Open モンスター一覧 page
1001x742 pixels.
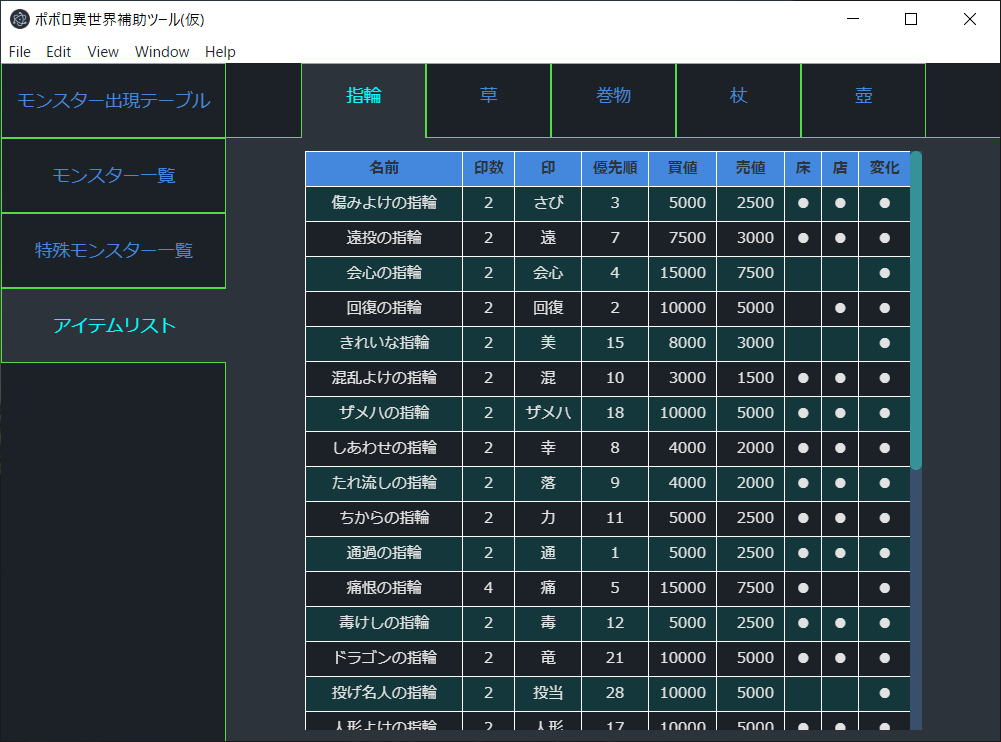coord(114,176)
